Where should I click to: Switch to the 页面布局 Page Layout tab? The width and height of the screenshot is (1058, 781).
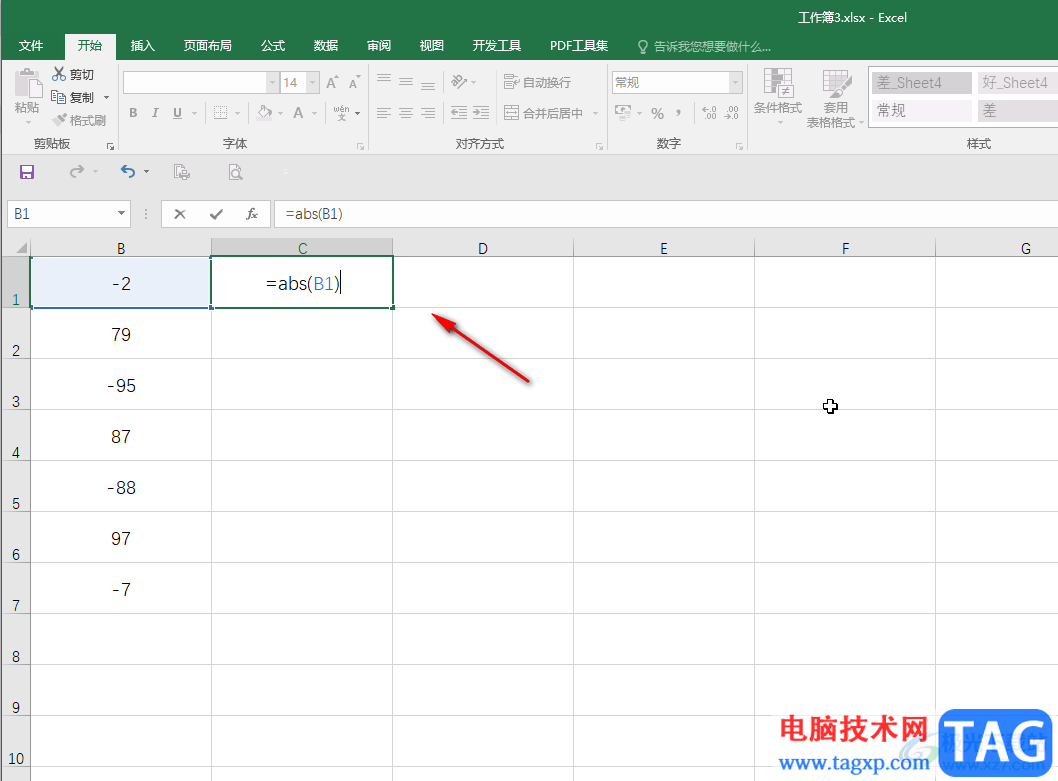(208, 46)
